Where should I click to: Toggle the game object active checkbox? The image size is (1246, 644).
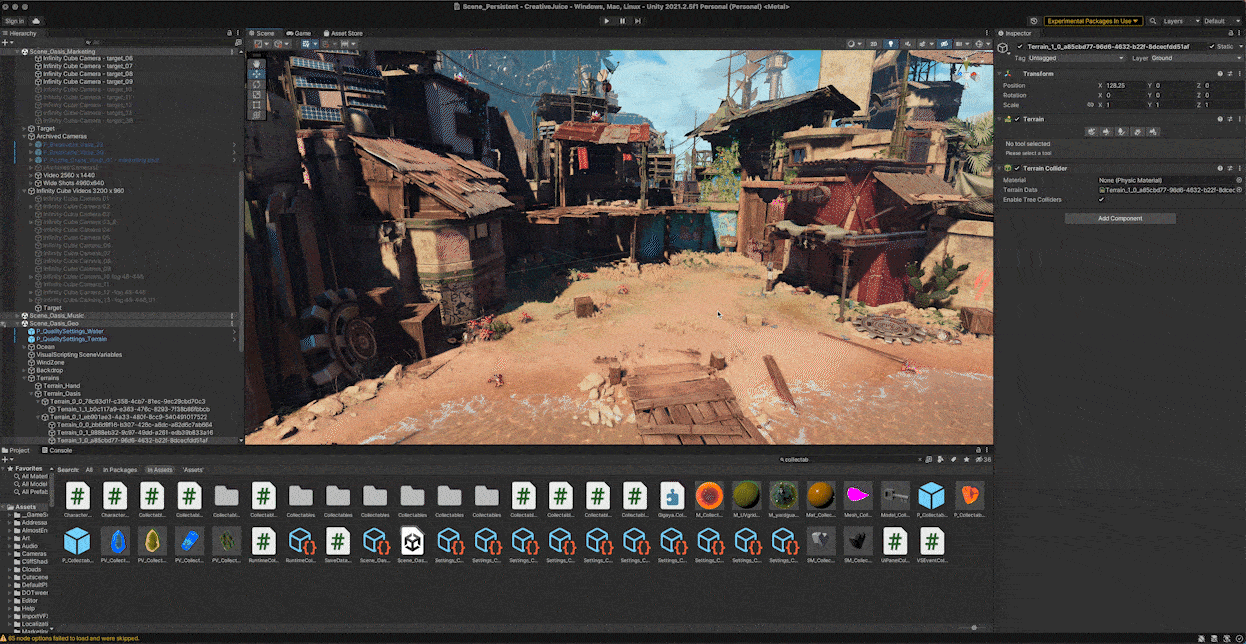(x=1020, y=46)
